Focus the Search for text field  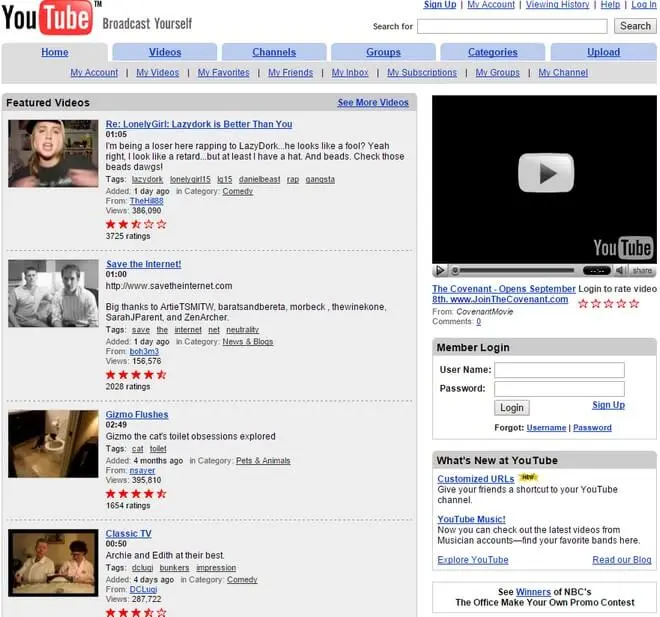tap(511, 26)
